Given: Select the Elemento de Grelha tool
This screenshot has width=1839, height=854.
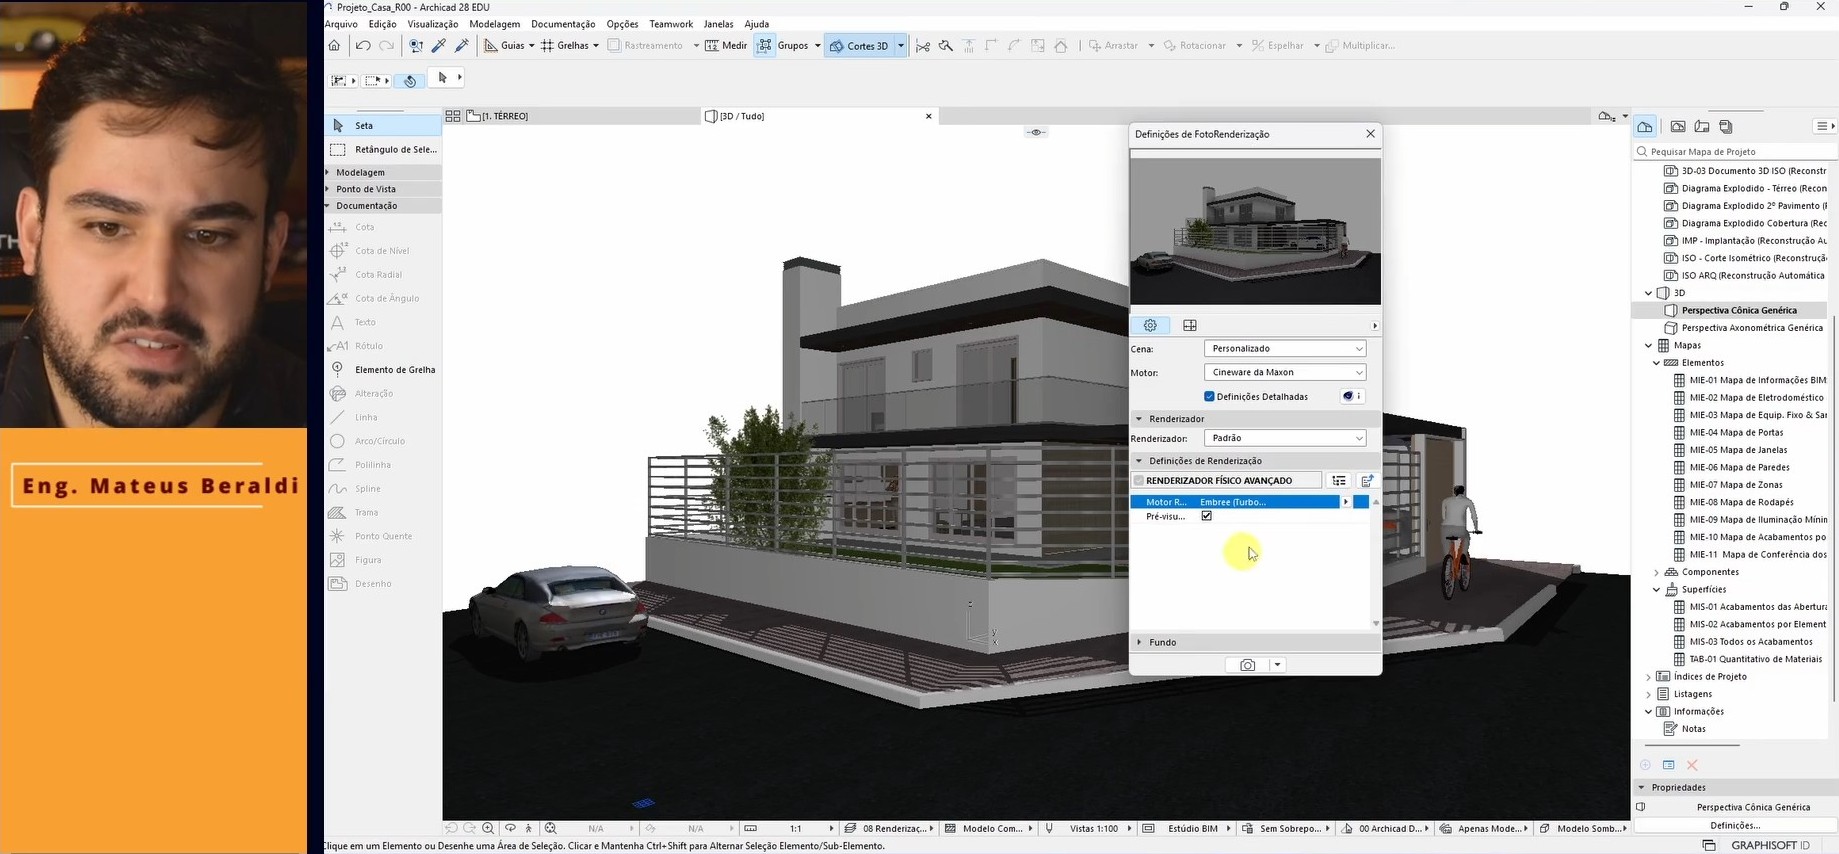Looking at the screenshot, I should (x=383, y=369).
